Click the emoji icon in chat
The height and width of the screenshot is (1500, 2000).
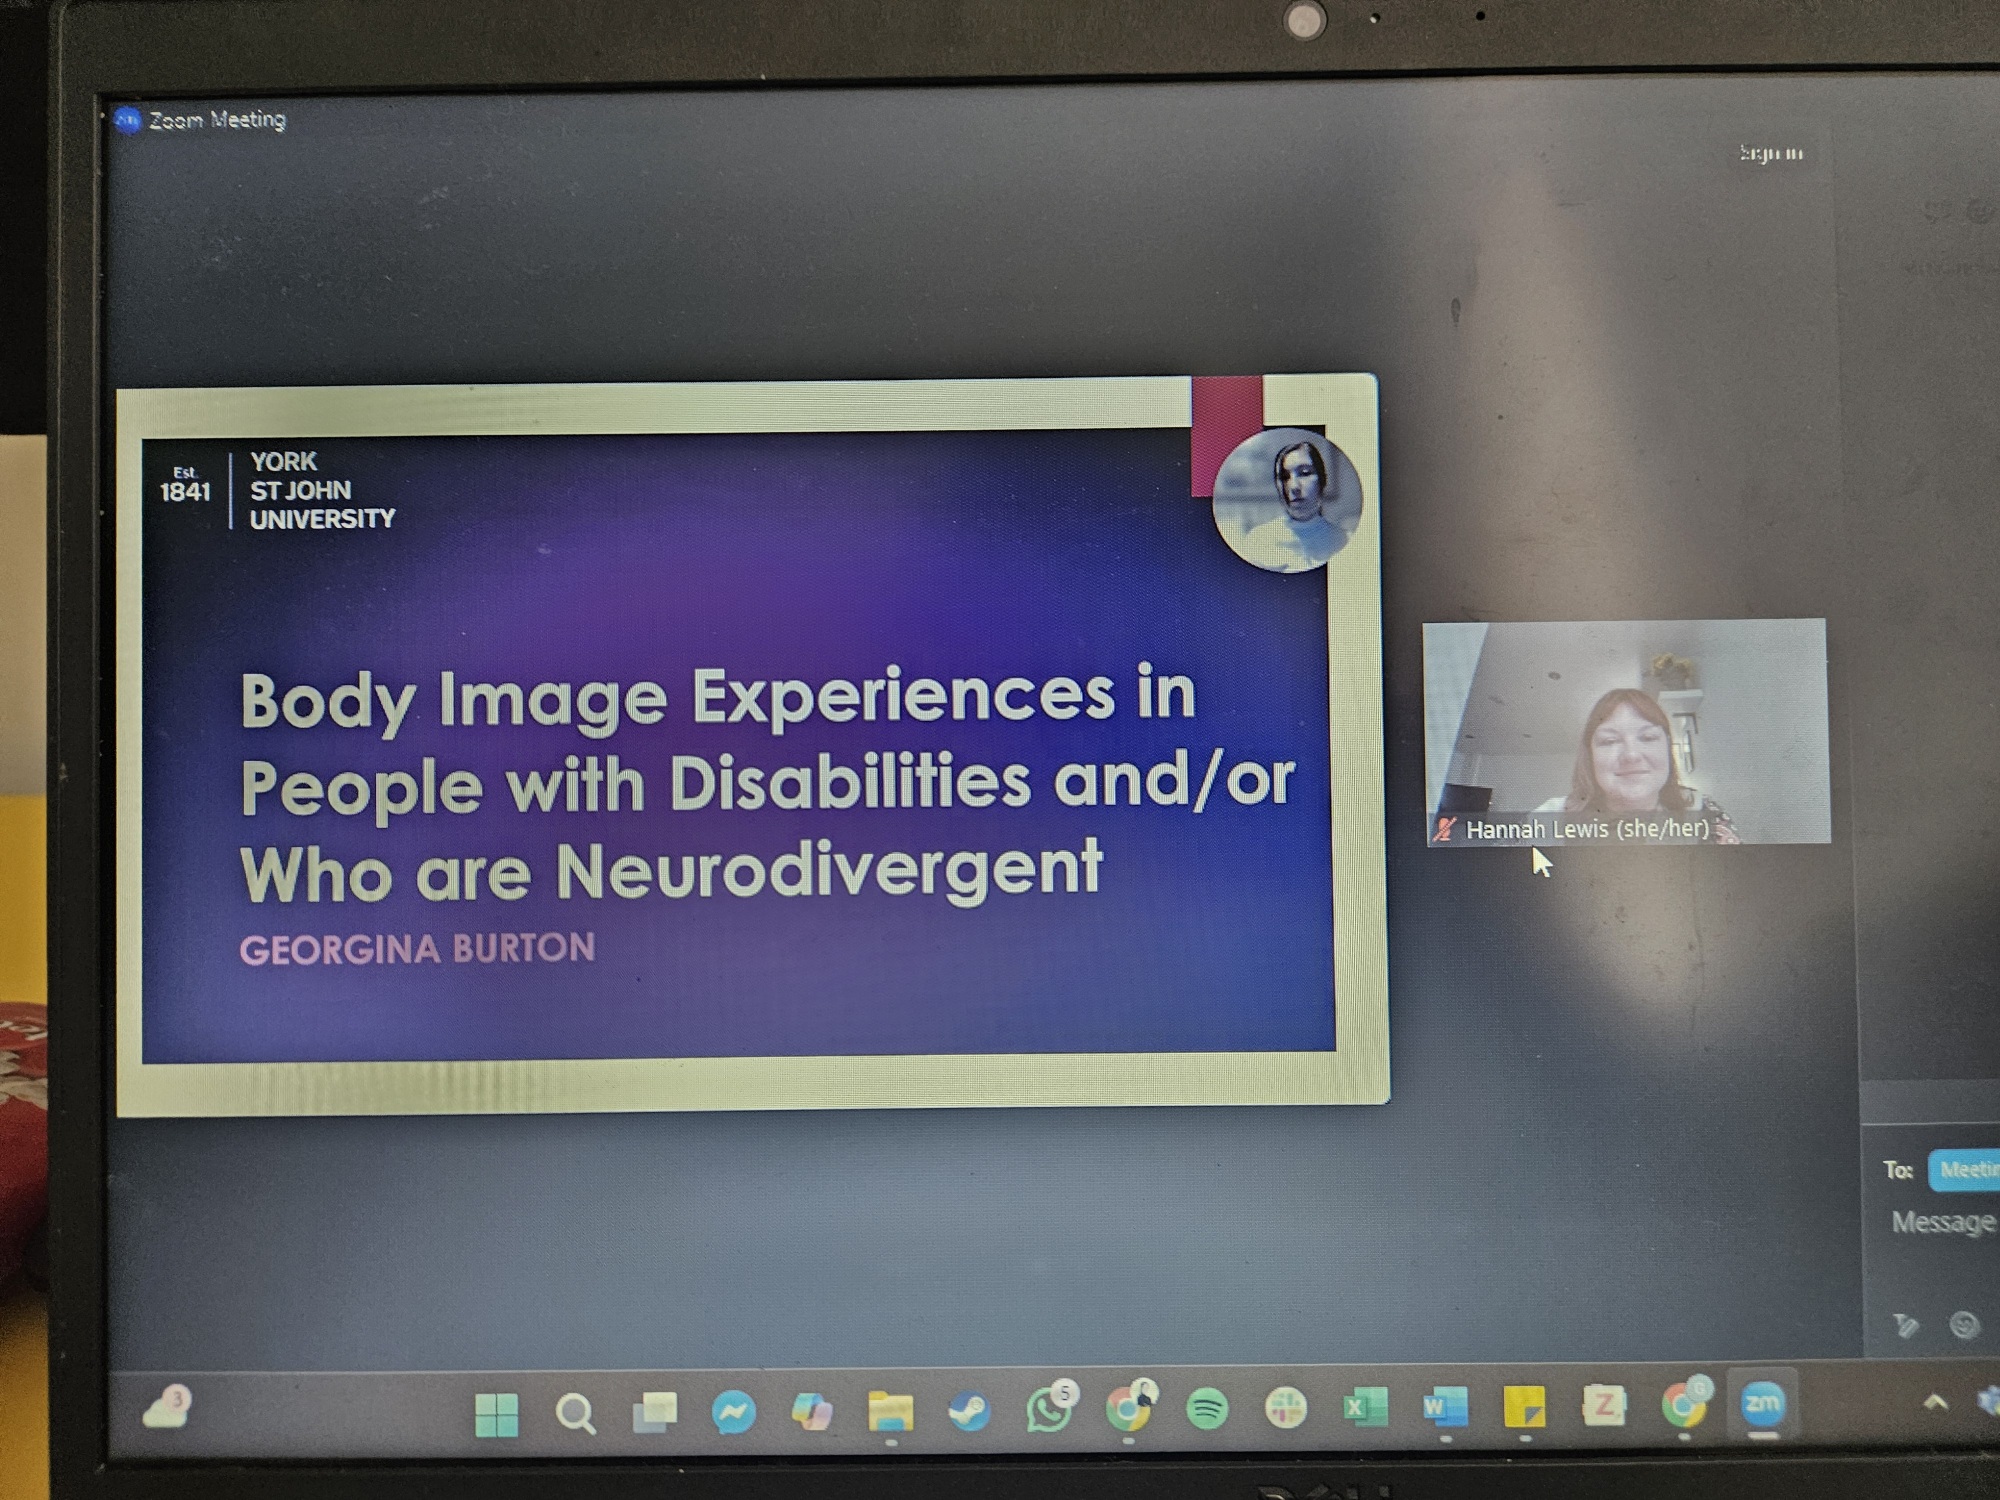[1965, 1325]
